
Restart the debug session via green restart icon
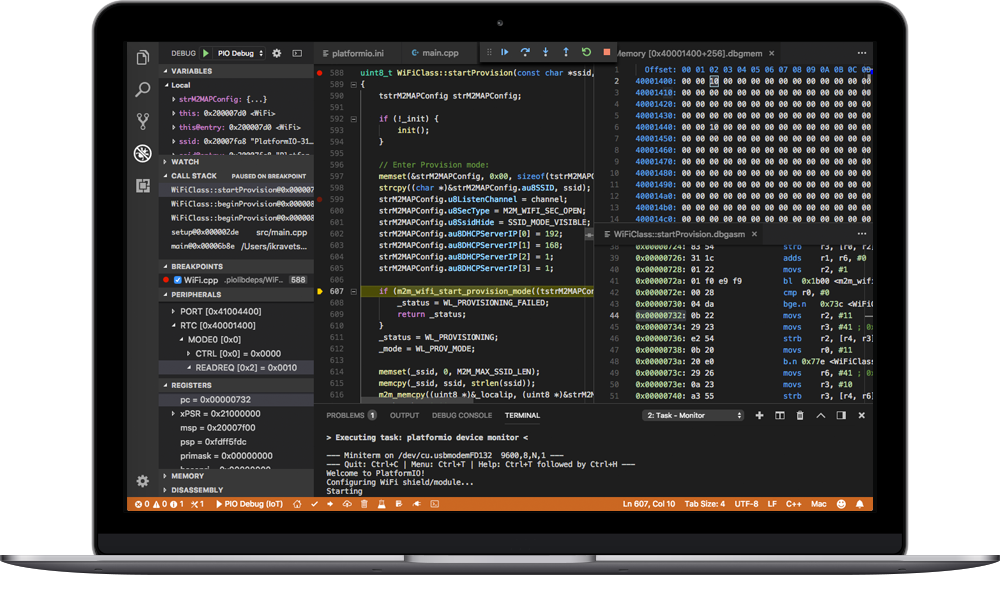click(x=586, y=52)
